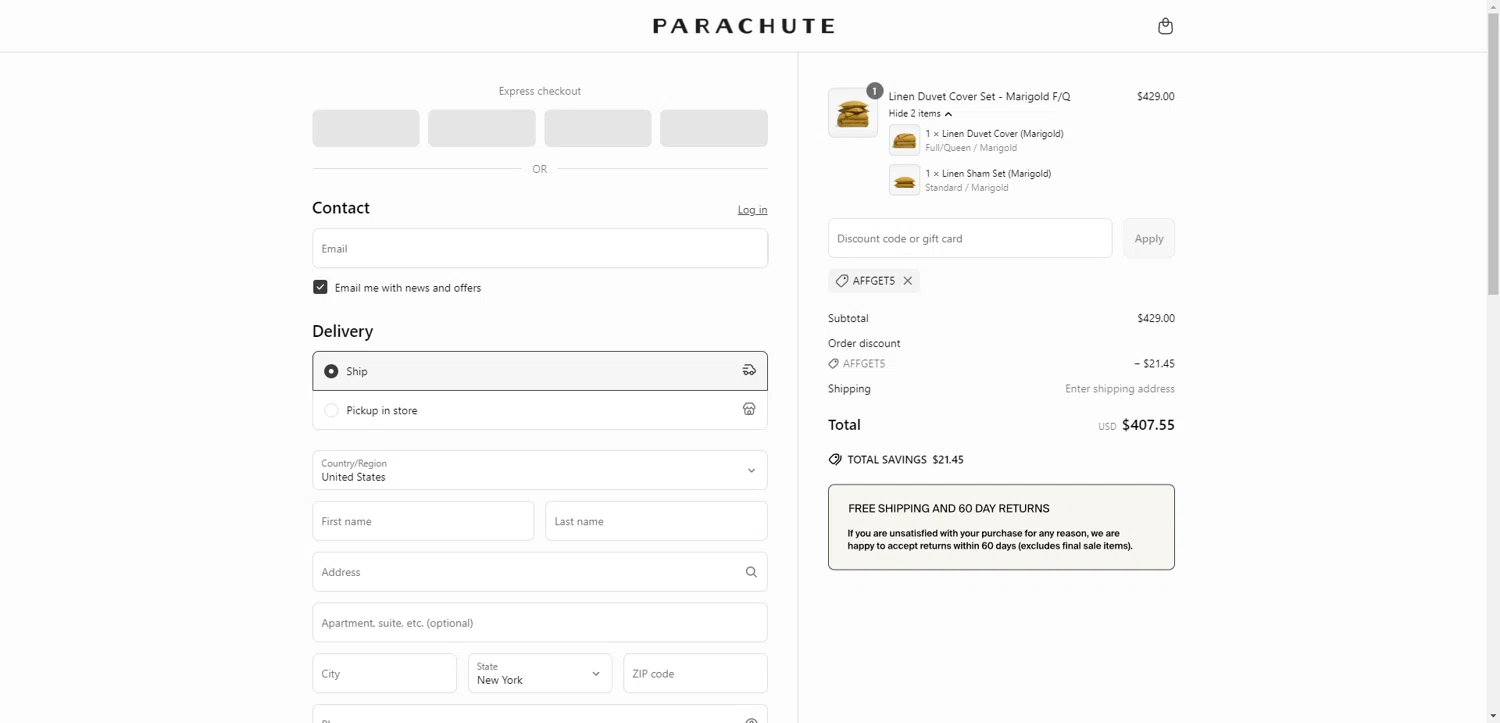This screenshot has height=723, width=1500.
Task: Focus the Discount code or gift card field
Action: coord(969,238)
